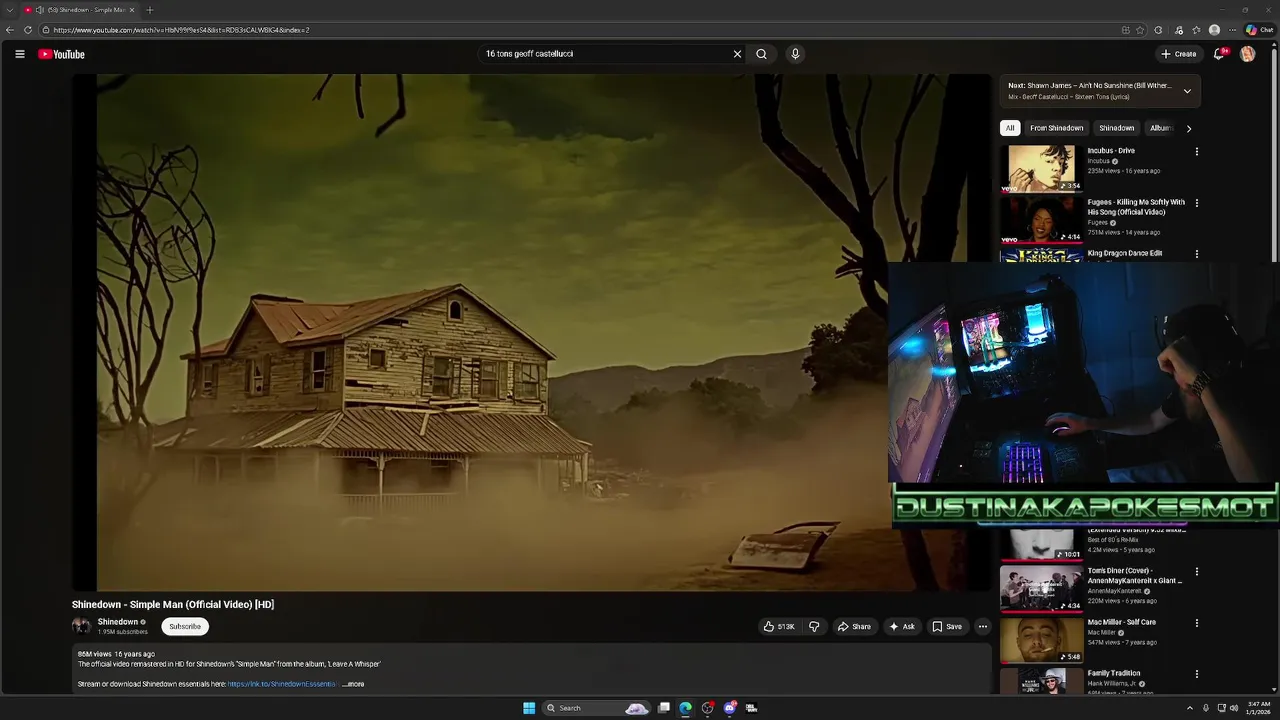Open Edge Copilot Chat button
The width and height of the screenshot is (1280, 720).
tap(1258, 30)
